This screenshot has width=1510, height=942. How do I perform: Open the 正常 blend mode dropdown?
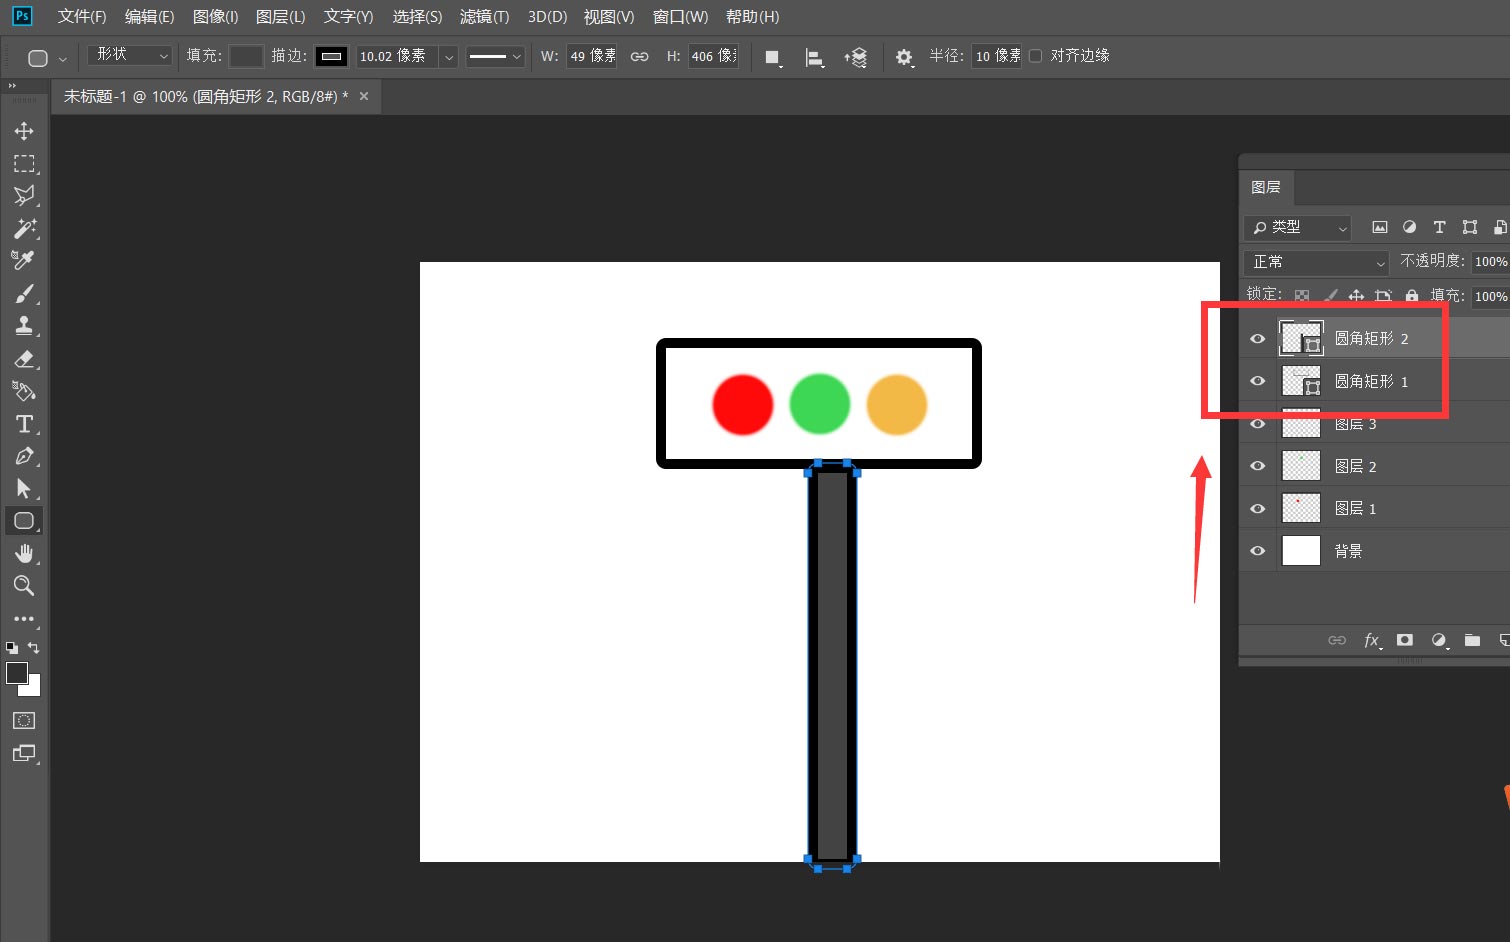(x=1316, y=262)
